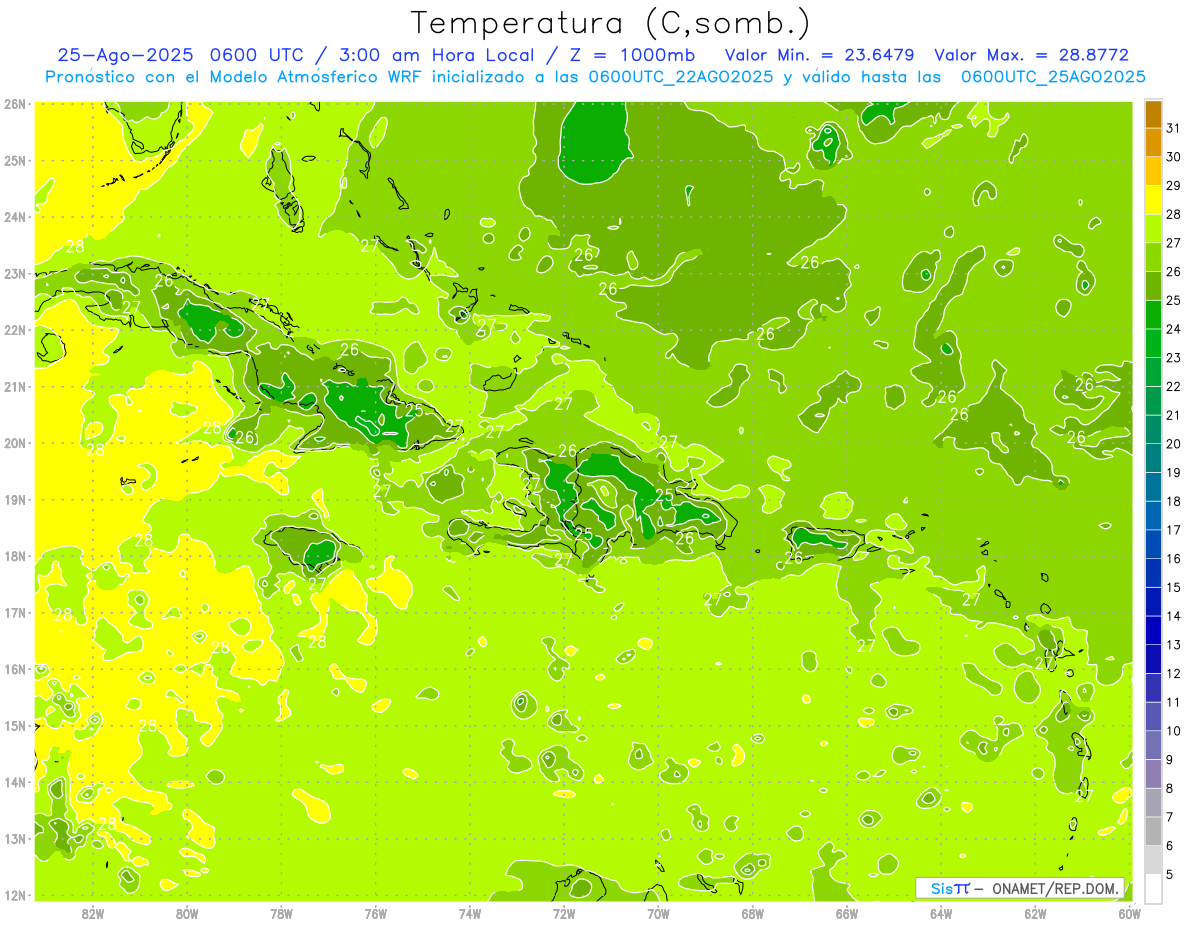Click the '20N' latitude axis label
The height and width of the screenshot is (927, 1200).
15,443
